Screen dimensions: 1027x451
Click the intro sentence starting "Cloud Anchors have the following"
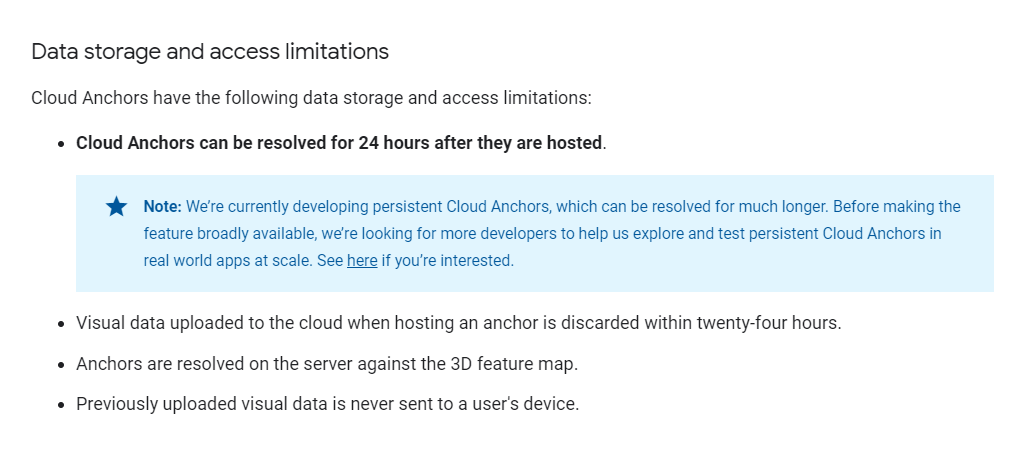(311, 98)
